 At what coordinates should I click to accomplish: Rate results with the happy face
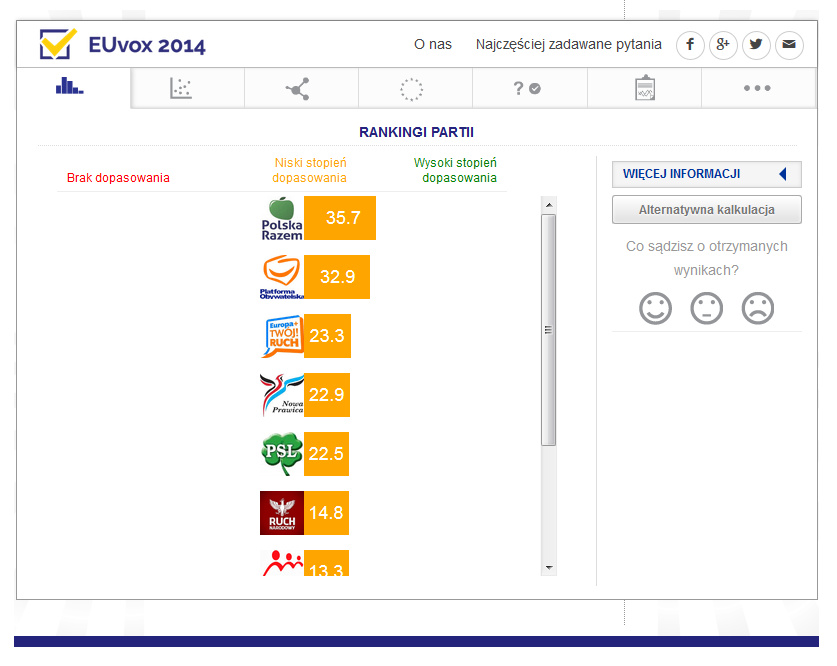coord(655,308)
